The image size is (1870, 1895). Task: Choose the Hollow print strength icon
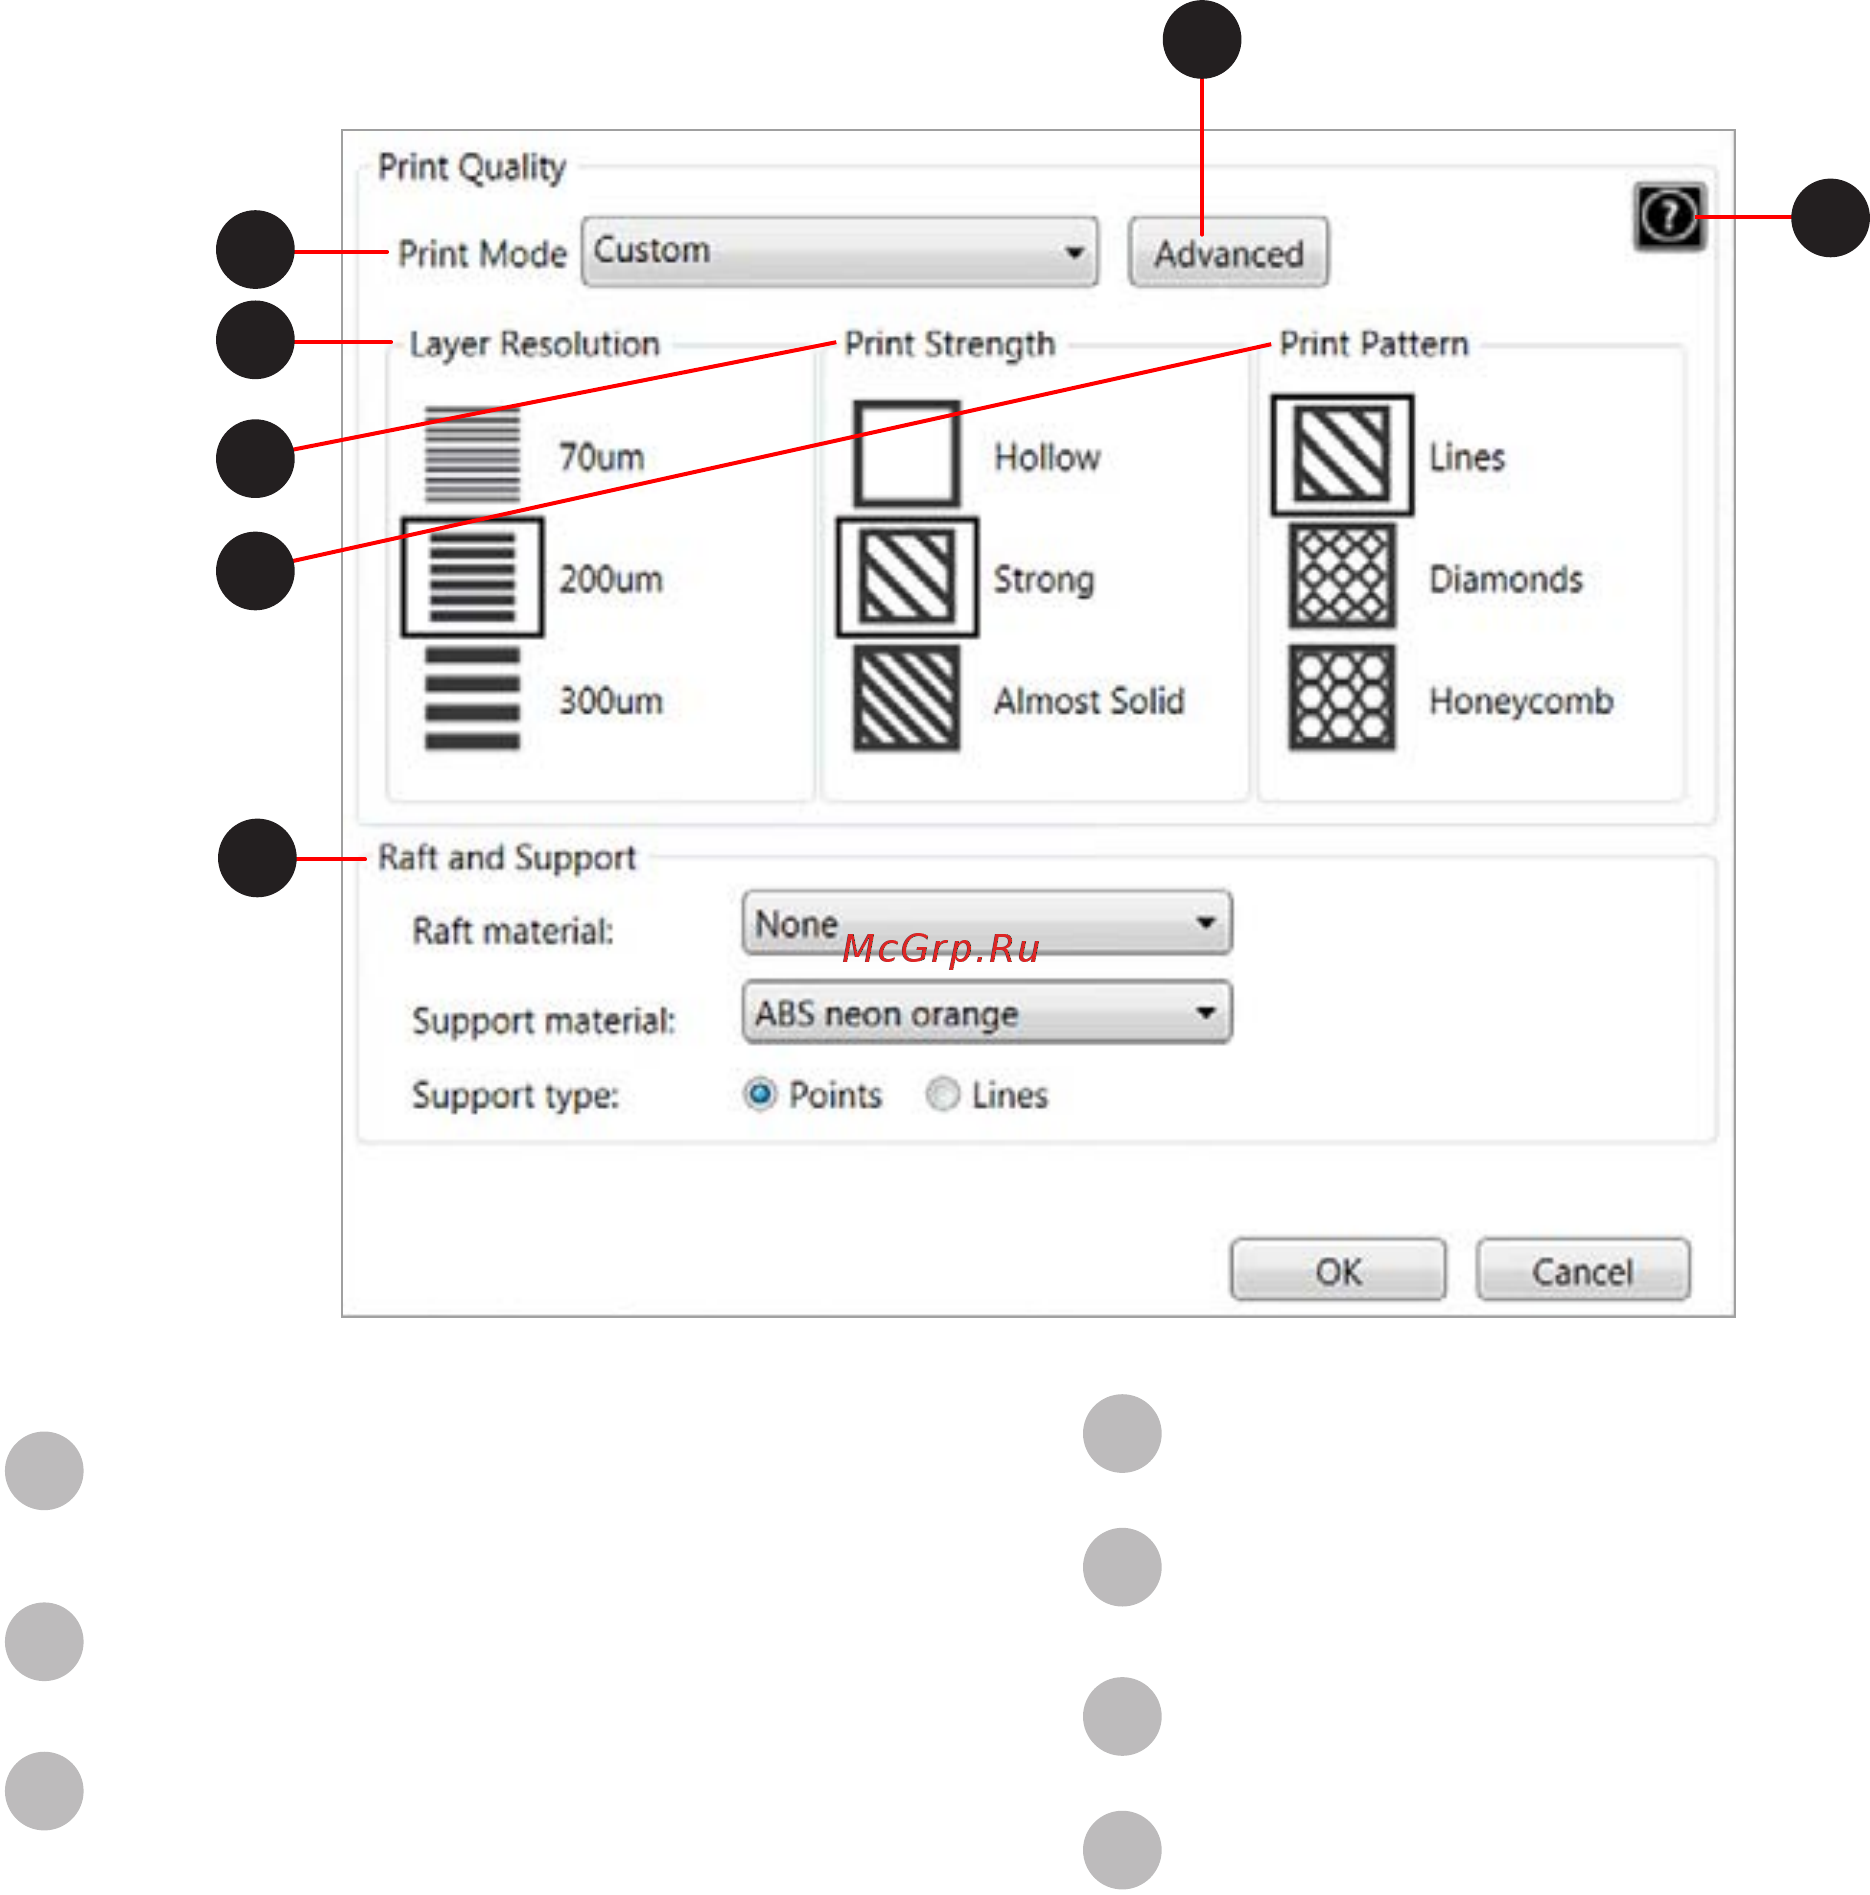coord(907,455)
